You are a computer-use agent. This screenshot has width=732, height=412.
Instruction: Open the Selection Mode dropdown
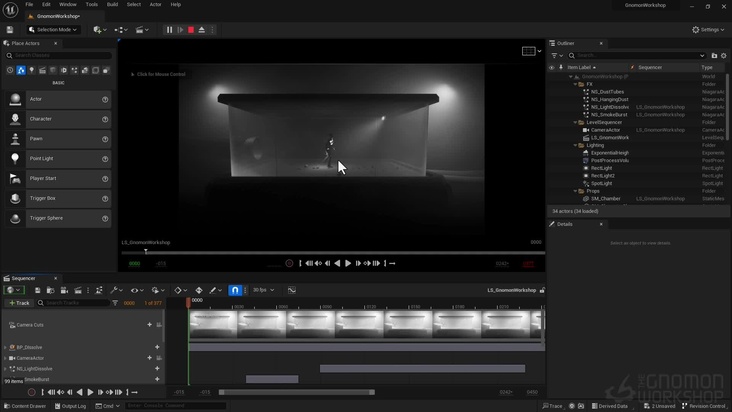(x=52, y=30)
